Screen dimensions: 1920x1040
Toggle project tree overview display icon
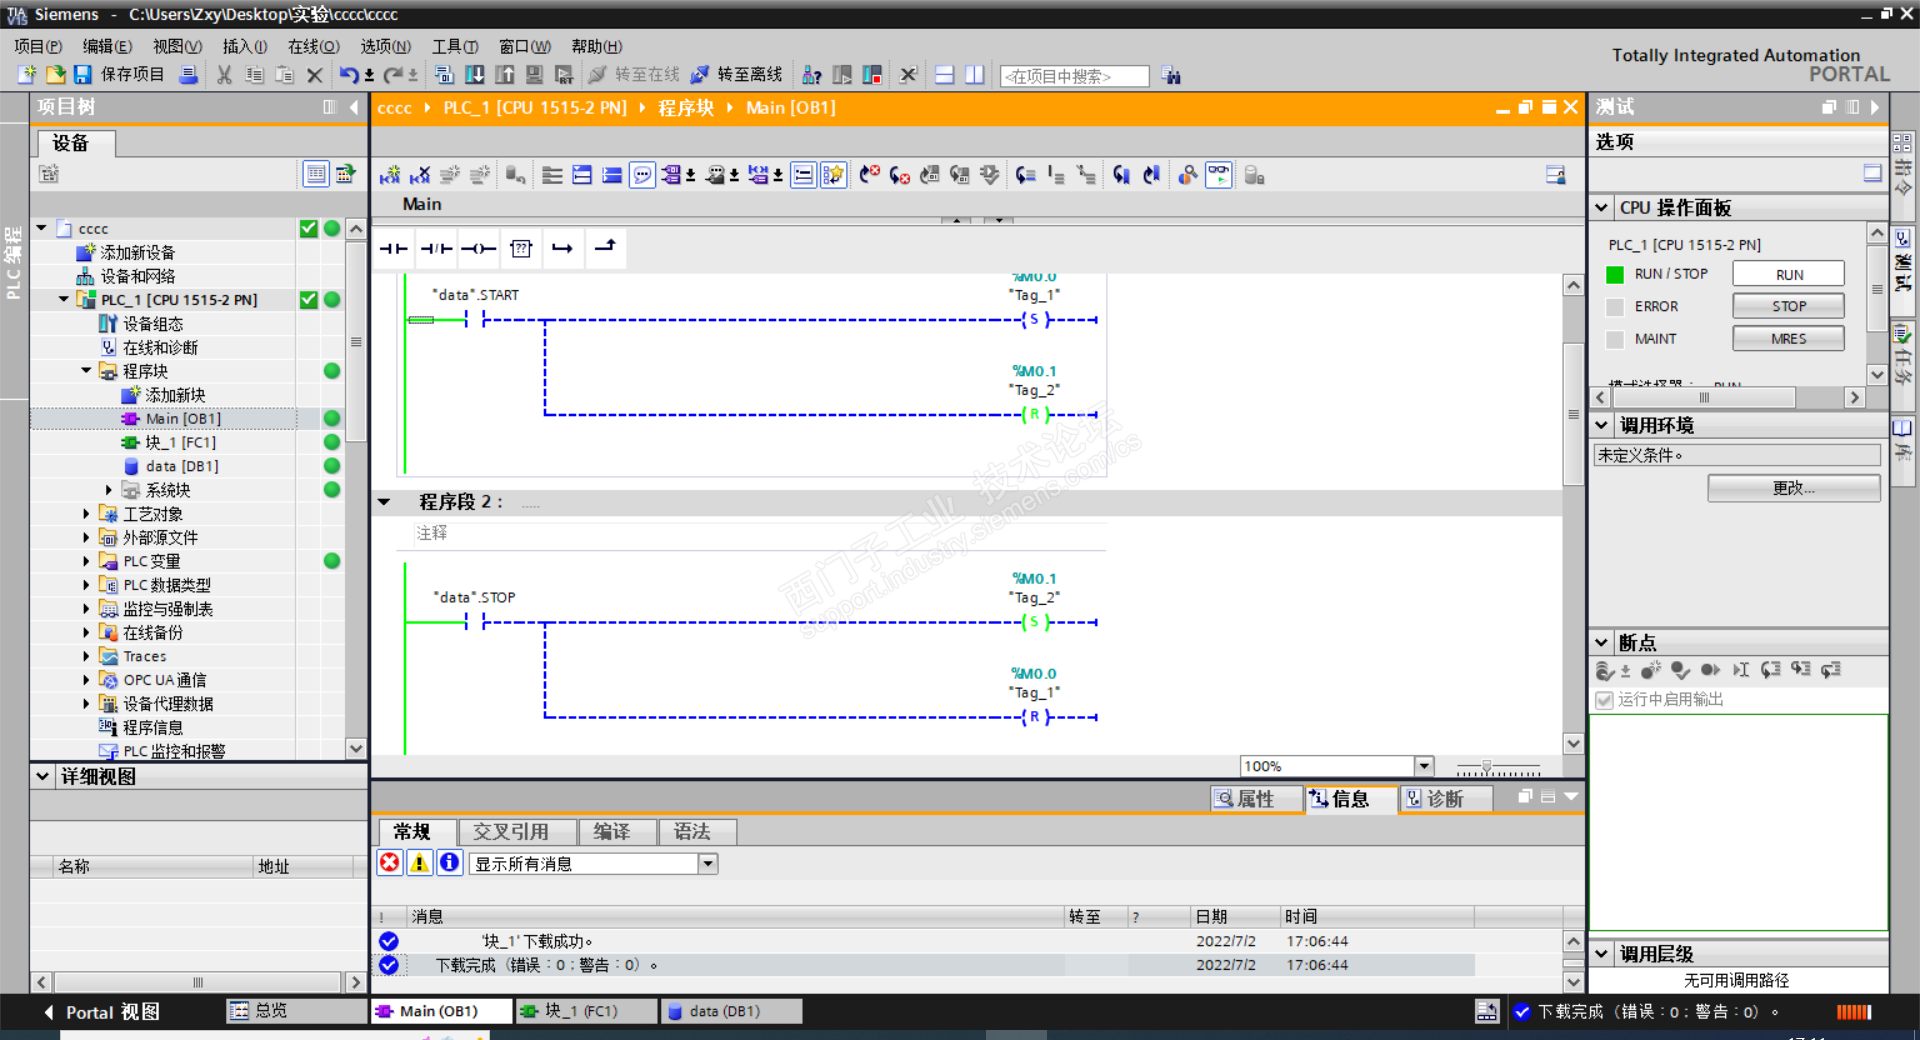(x=316, y=174)
